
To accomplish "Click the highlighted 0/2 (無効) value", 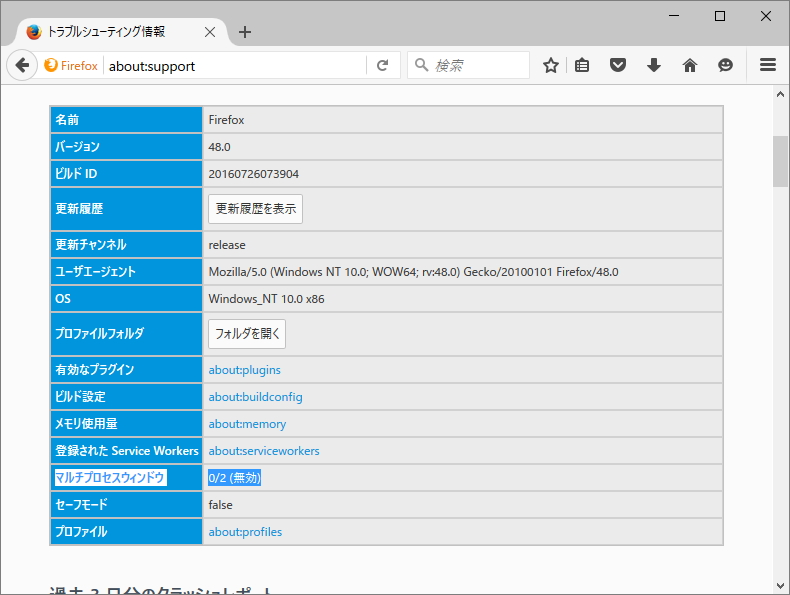I will click(x=234, y=478).
